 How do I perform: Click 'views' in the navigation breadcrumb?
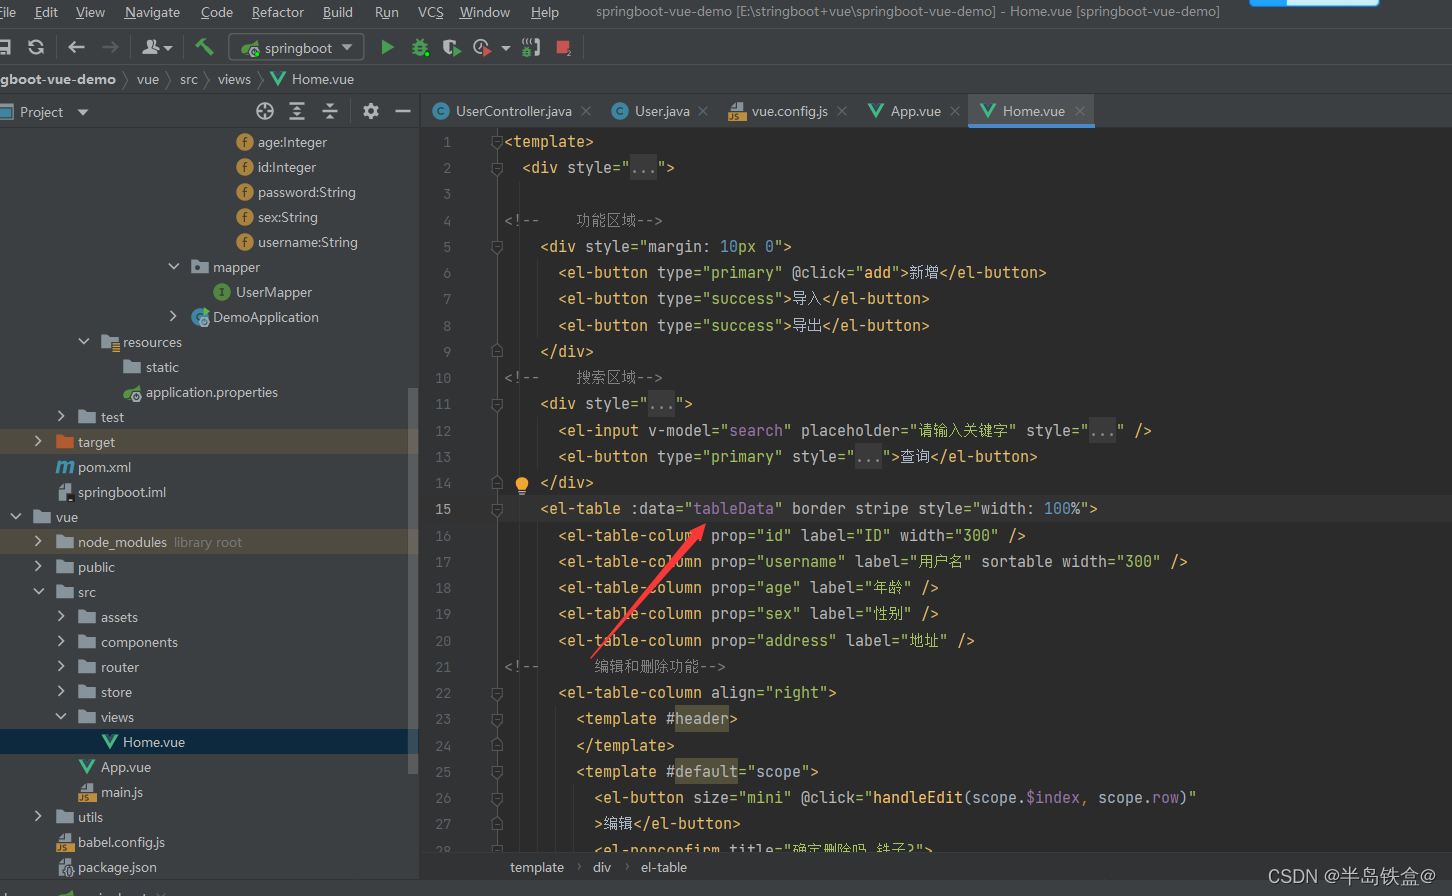(234, 79)
